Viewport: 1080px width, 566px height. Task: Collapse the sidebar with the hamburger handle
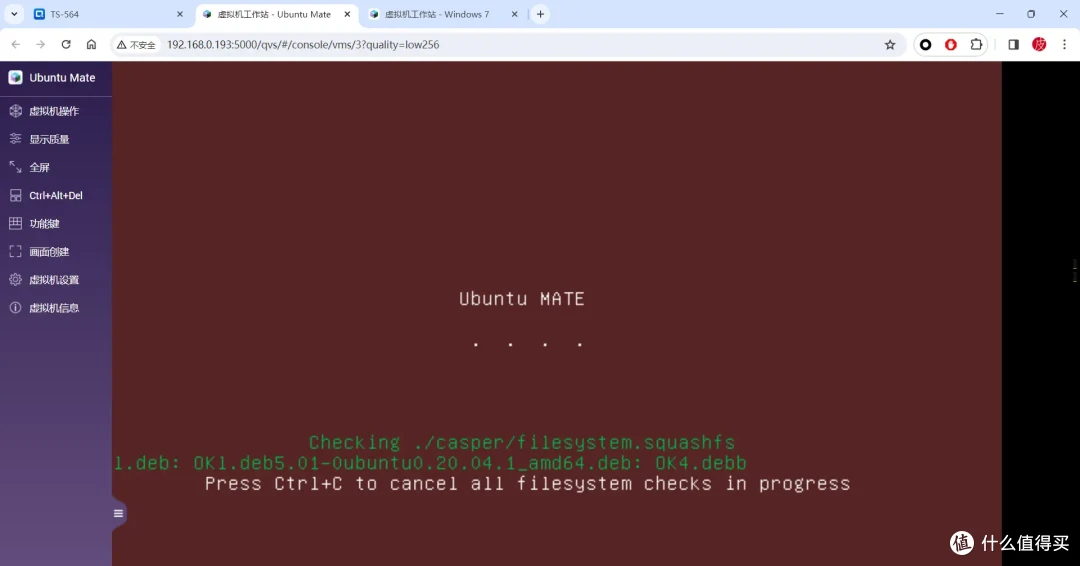pyautogui.click(x=118, y=514)
